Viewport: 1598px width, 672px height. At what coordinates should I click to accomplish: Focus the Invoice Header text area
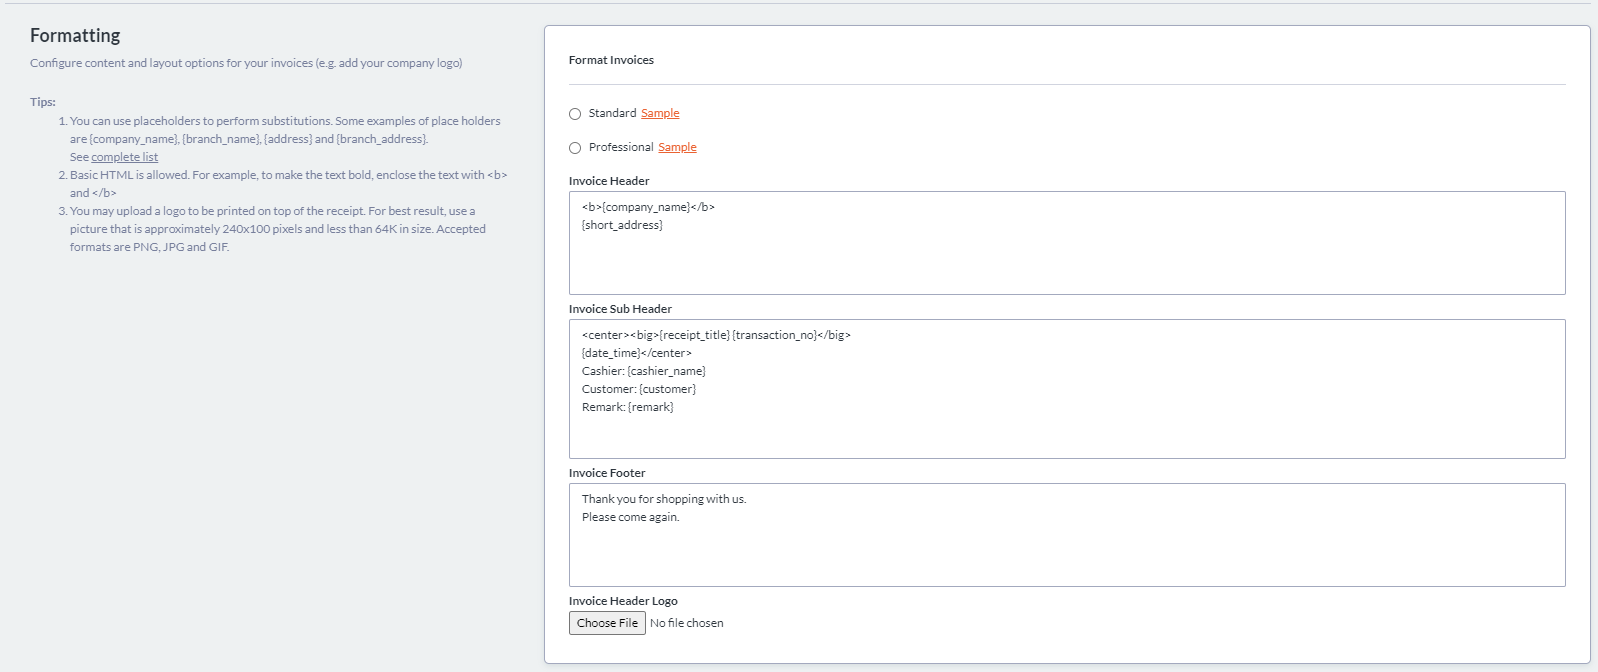1066,260
